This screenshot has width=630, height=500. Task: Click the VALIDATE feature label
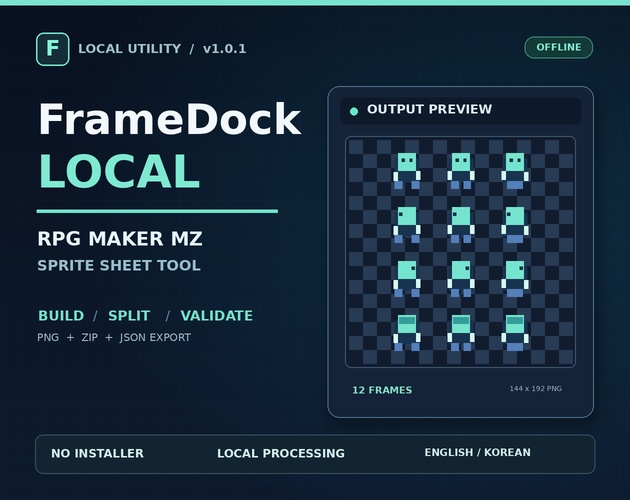coord(217,316)
